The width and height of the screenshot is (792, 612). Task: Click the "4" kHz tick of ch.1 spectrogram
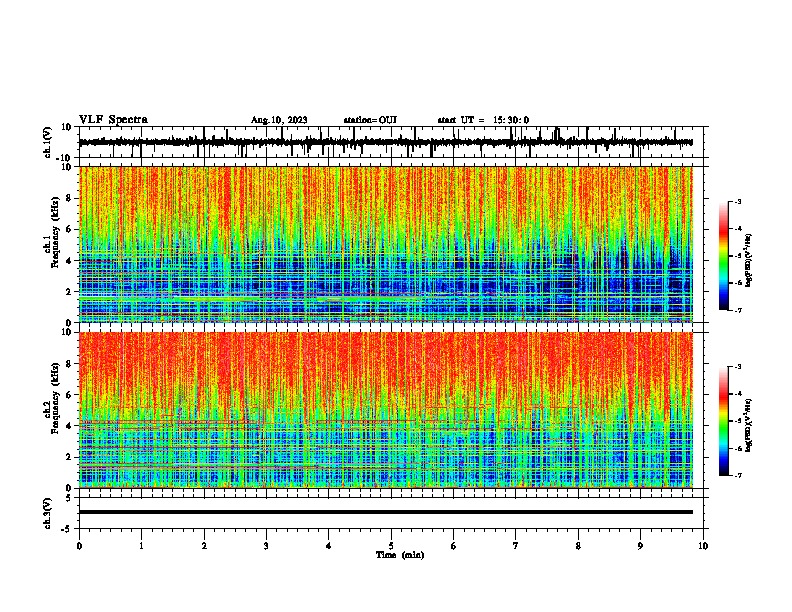coord(69,261)
